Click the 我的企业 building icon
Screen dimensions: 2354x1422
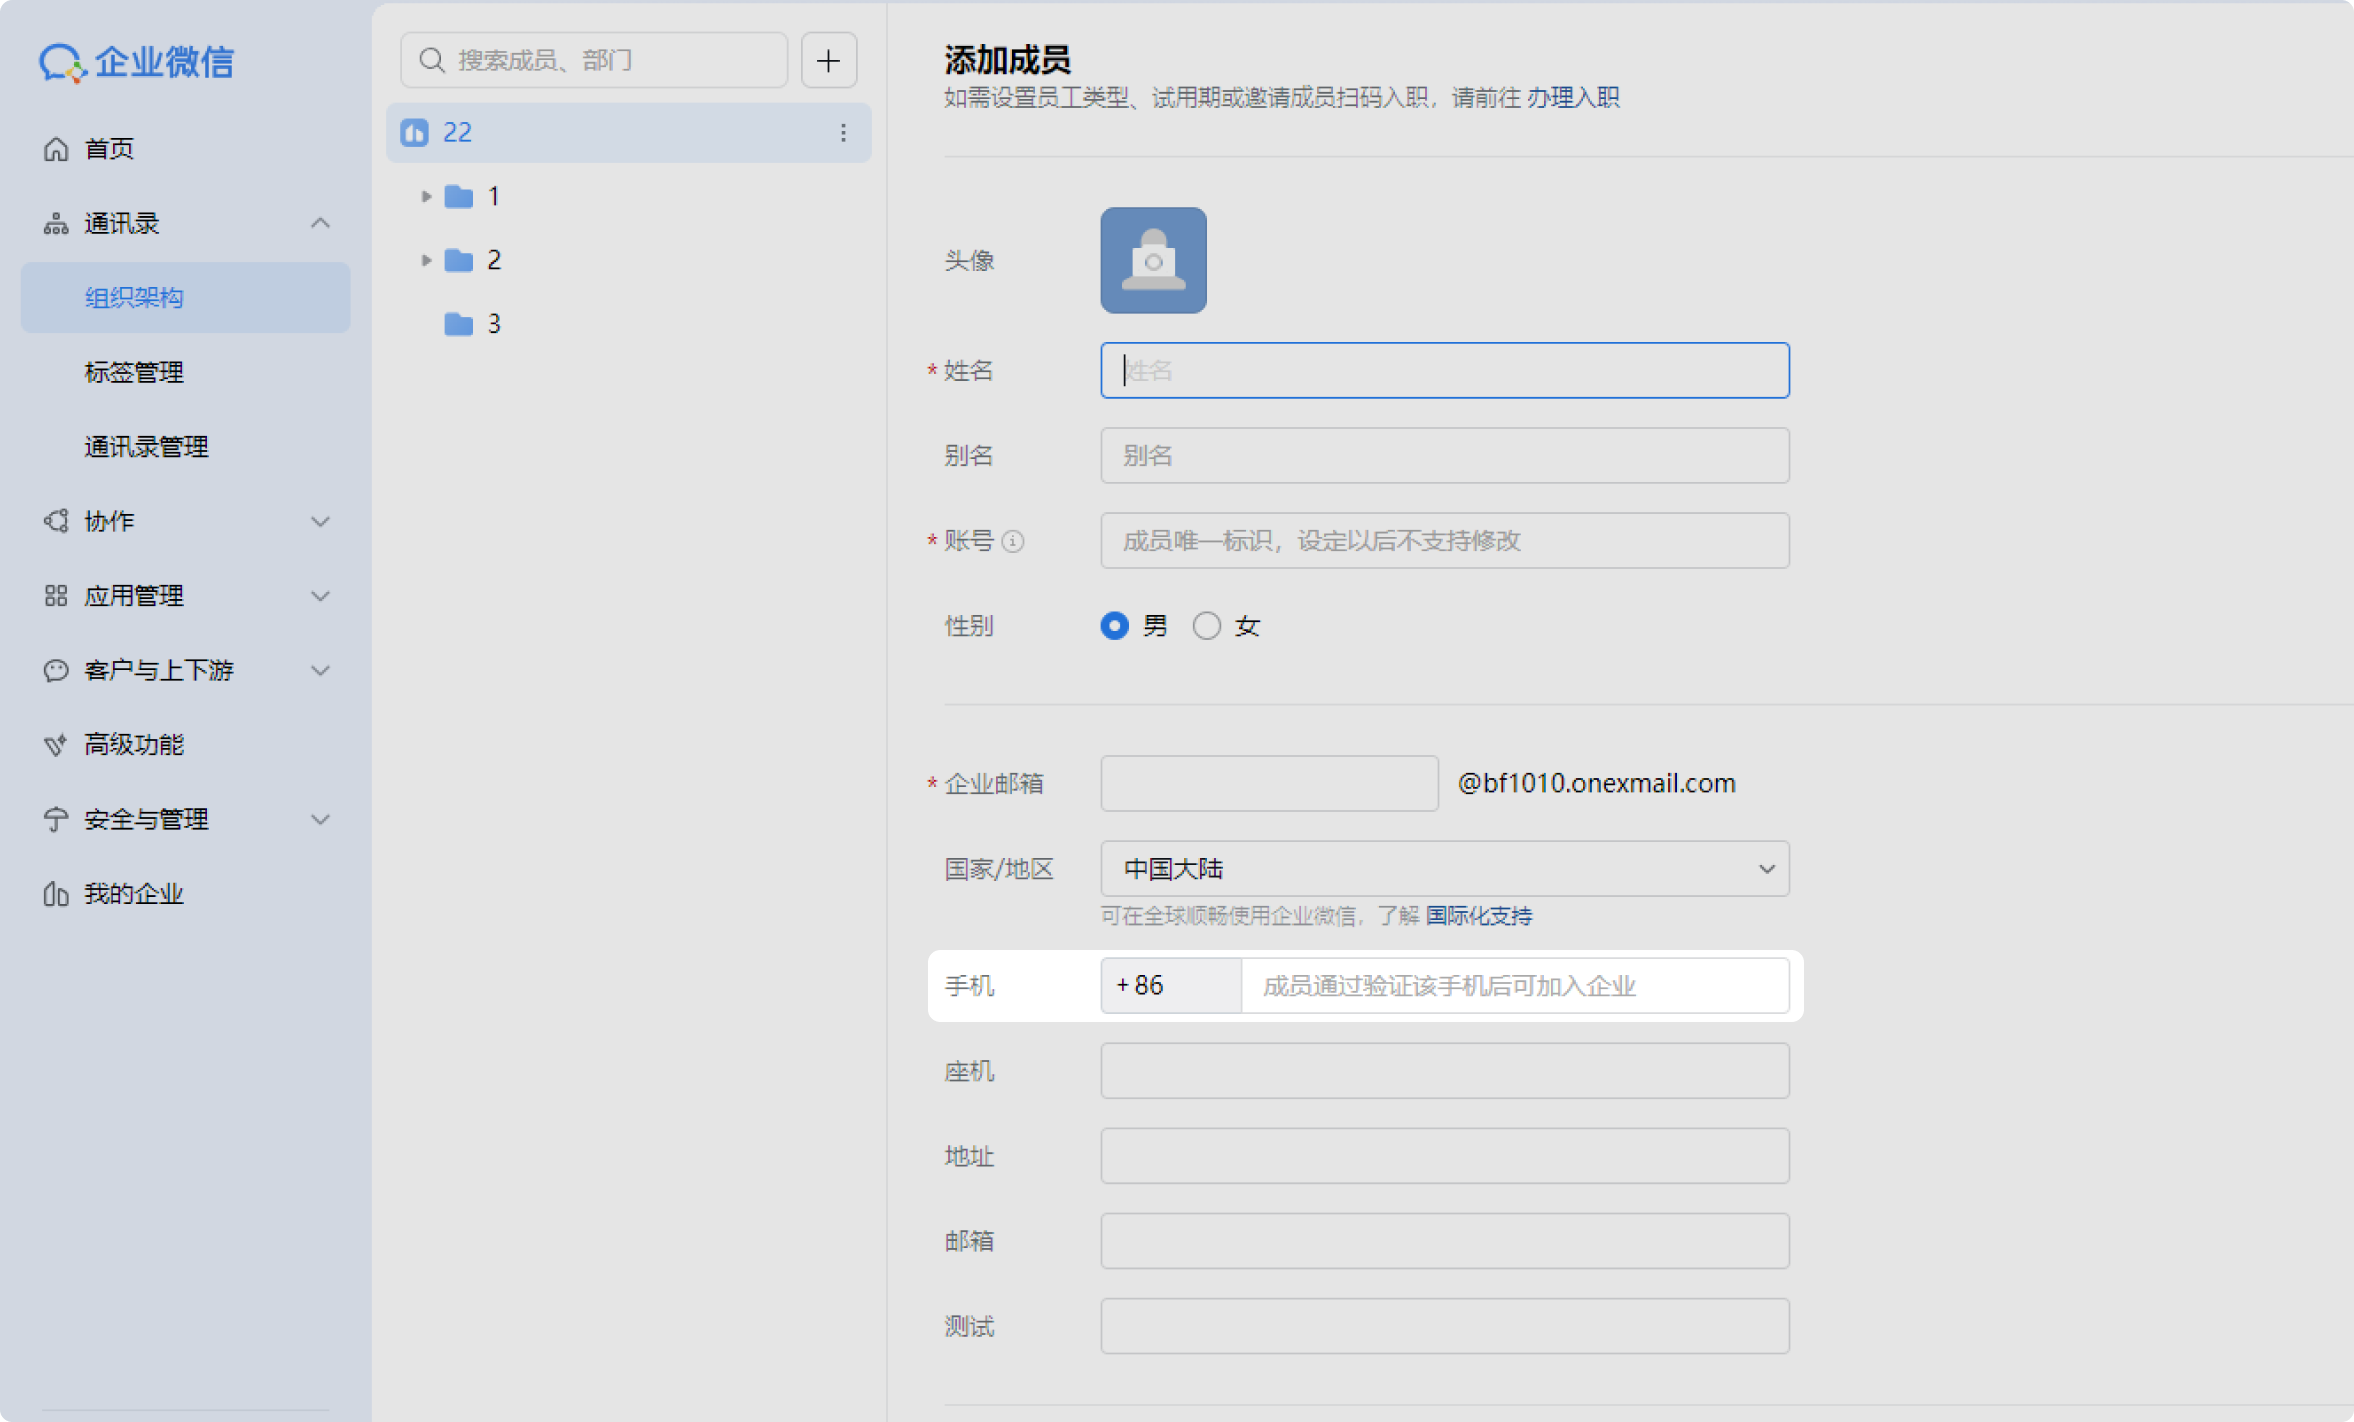point(56,894)
